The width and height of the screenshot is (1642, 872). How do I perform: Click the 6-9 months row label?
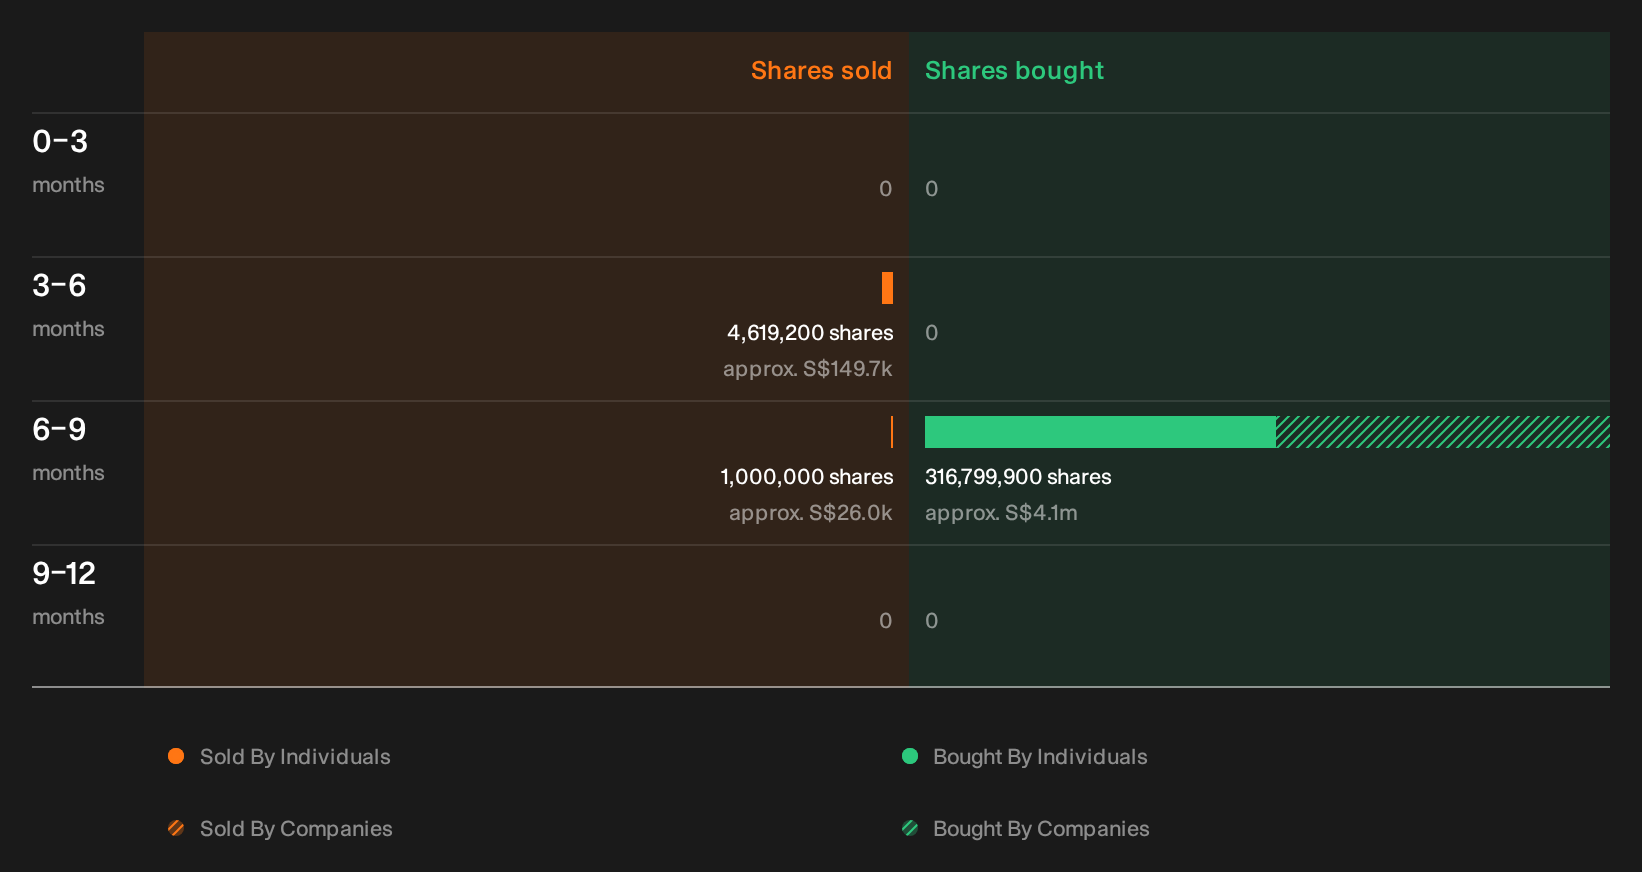[x=68, y=449]
